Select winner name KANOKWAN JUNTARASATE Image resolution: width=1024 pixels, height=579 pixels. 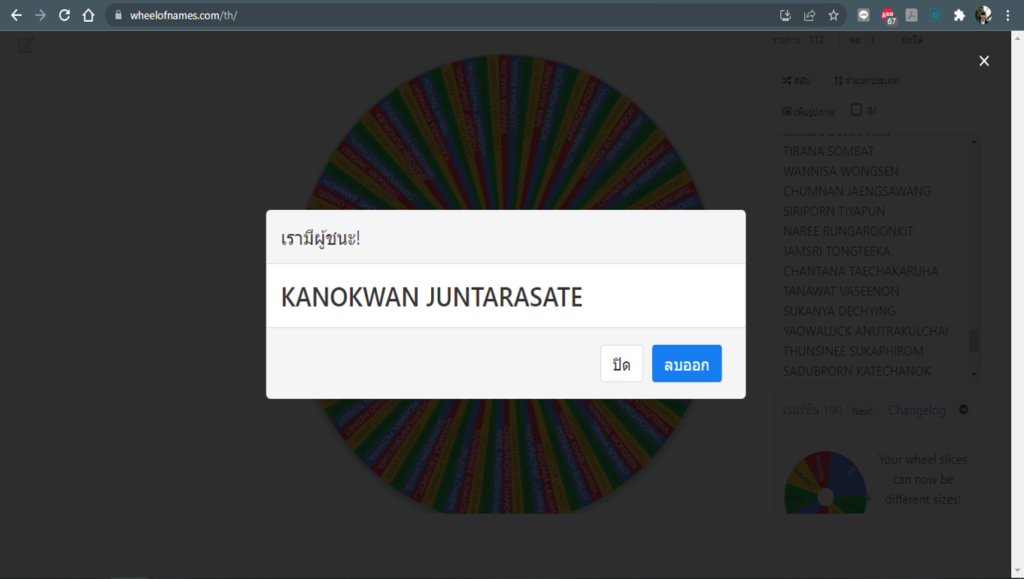(432, 297)
